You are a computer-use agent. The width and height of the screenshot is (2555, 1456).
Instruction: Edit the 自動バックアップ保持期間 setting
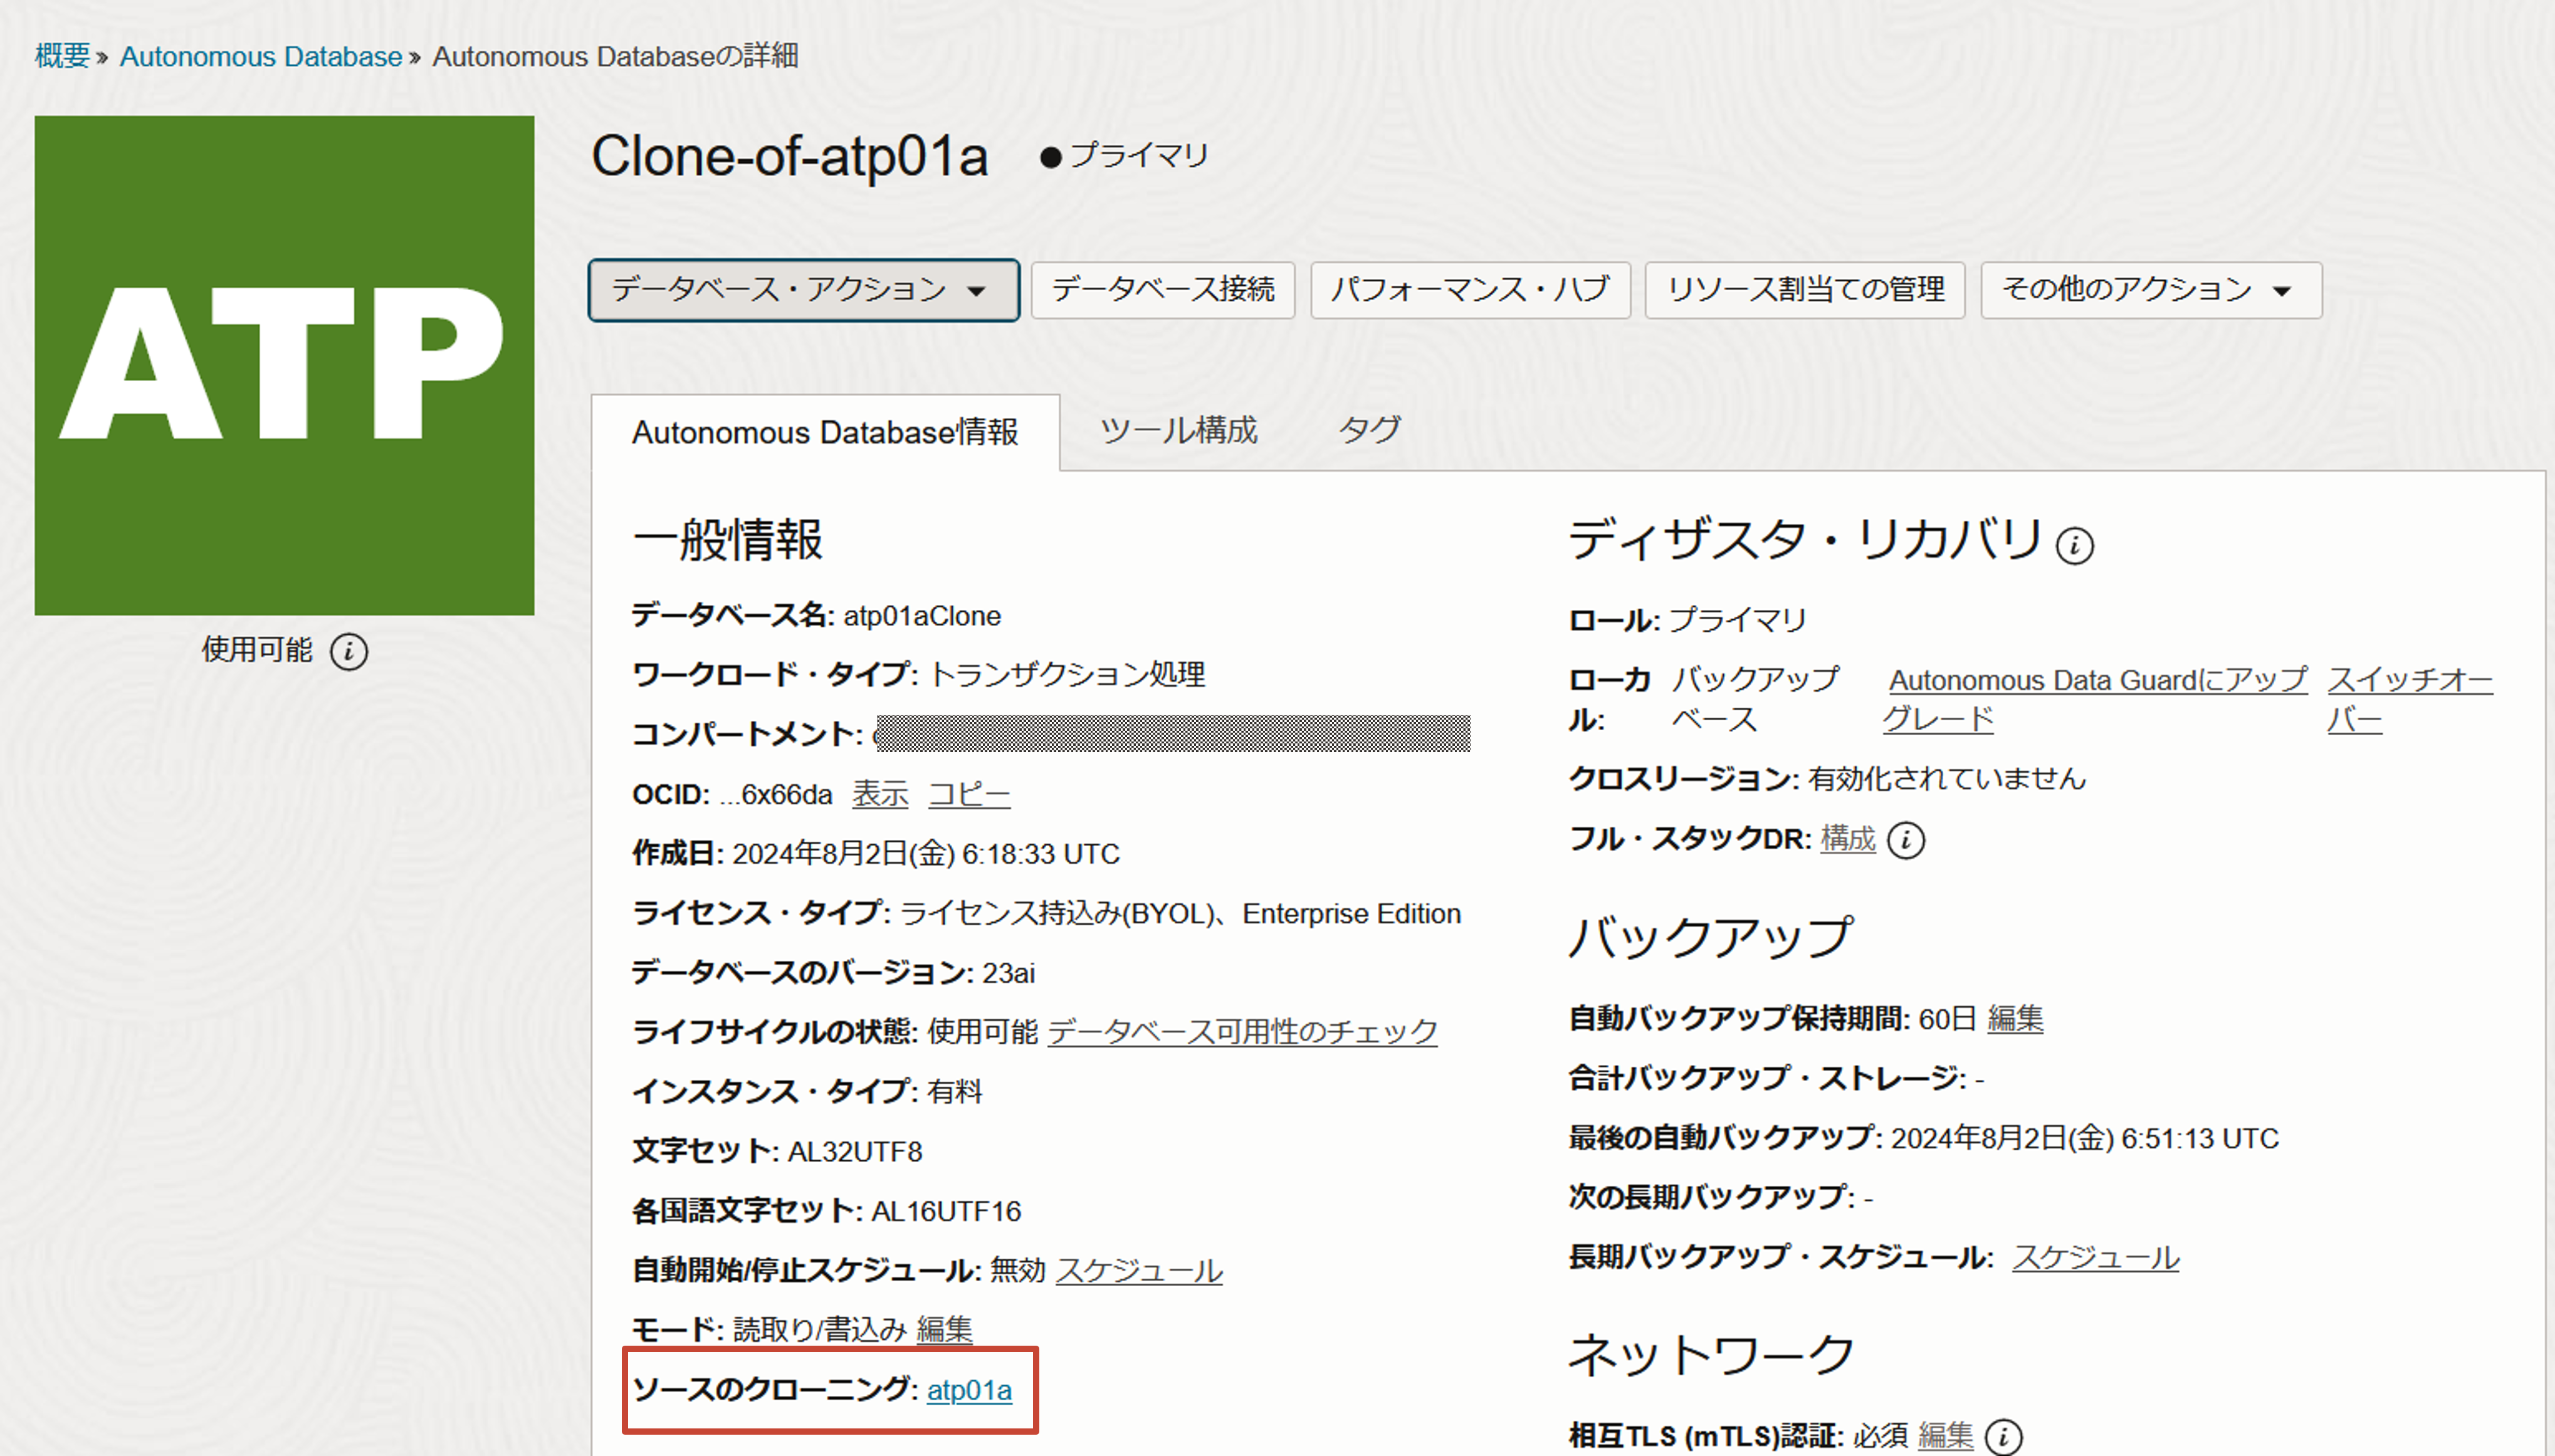coord(2016,1020)
